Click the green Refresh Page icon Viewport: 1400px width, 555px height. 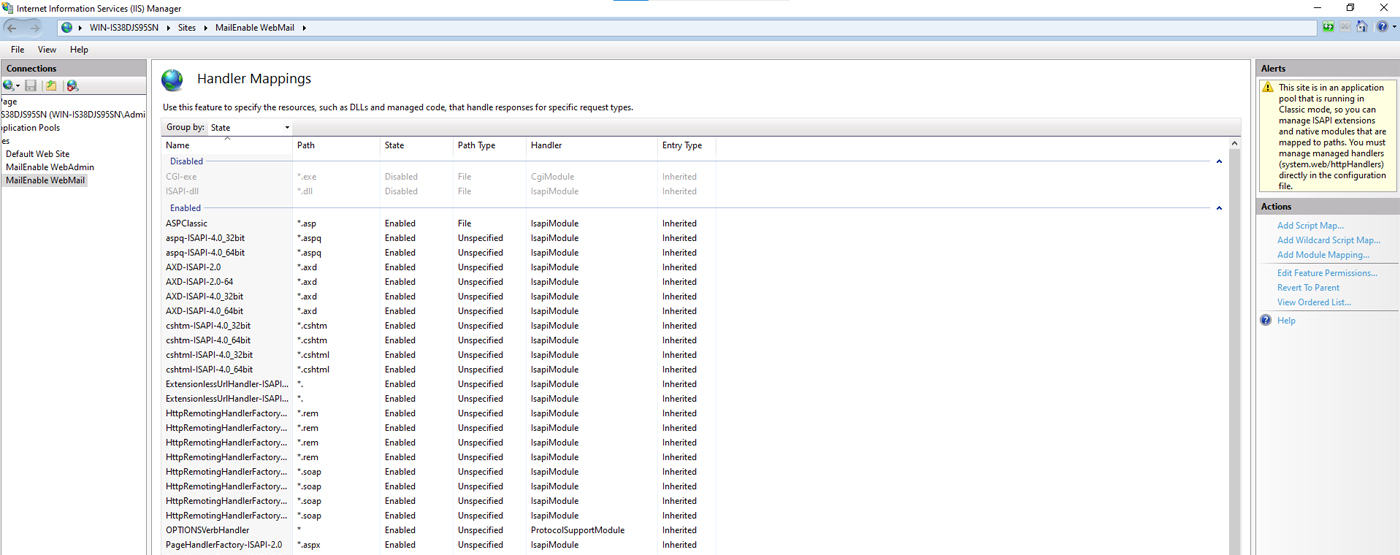click(x=1328, y=27)
